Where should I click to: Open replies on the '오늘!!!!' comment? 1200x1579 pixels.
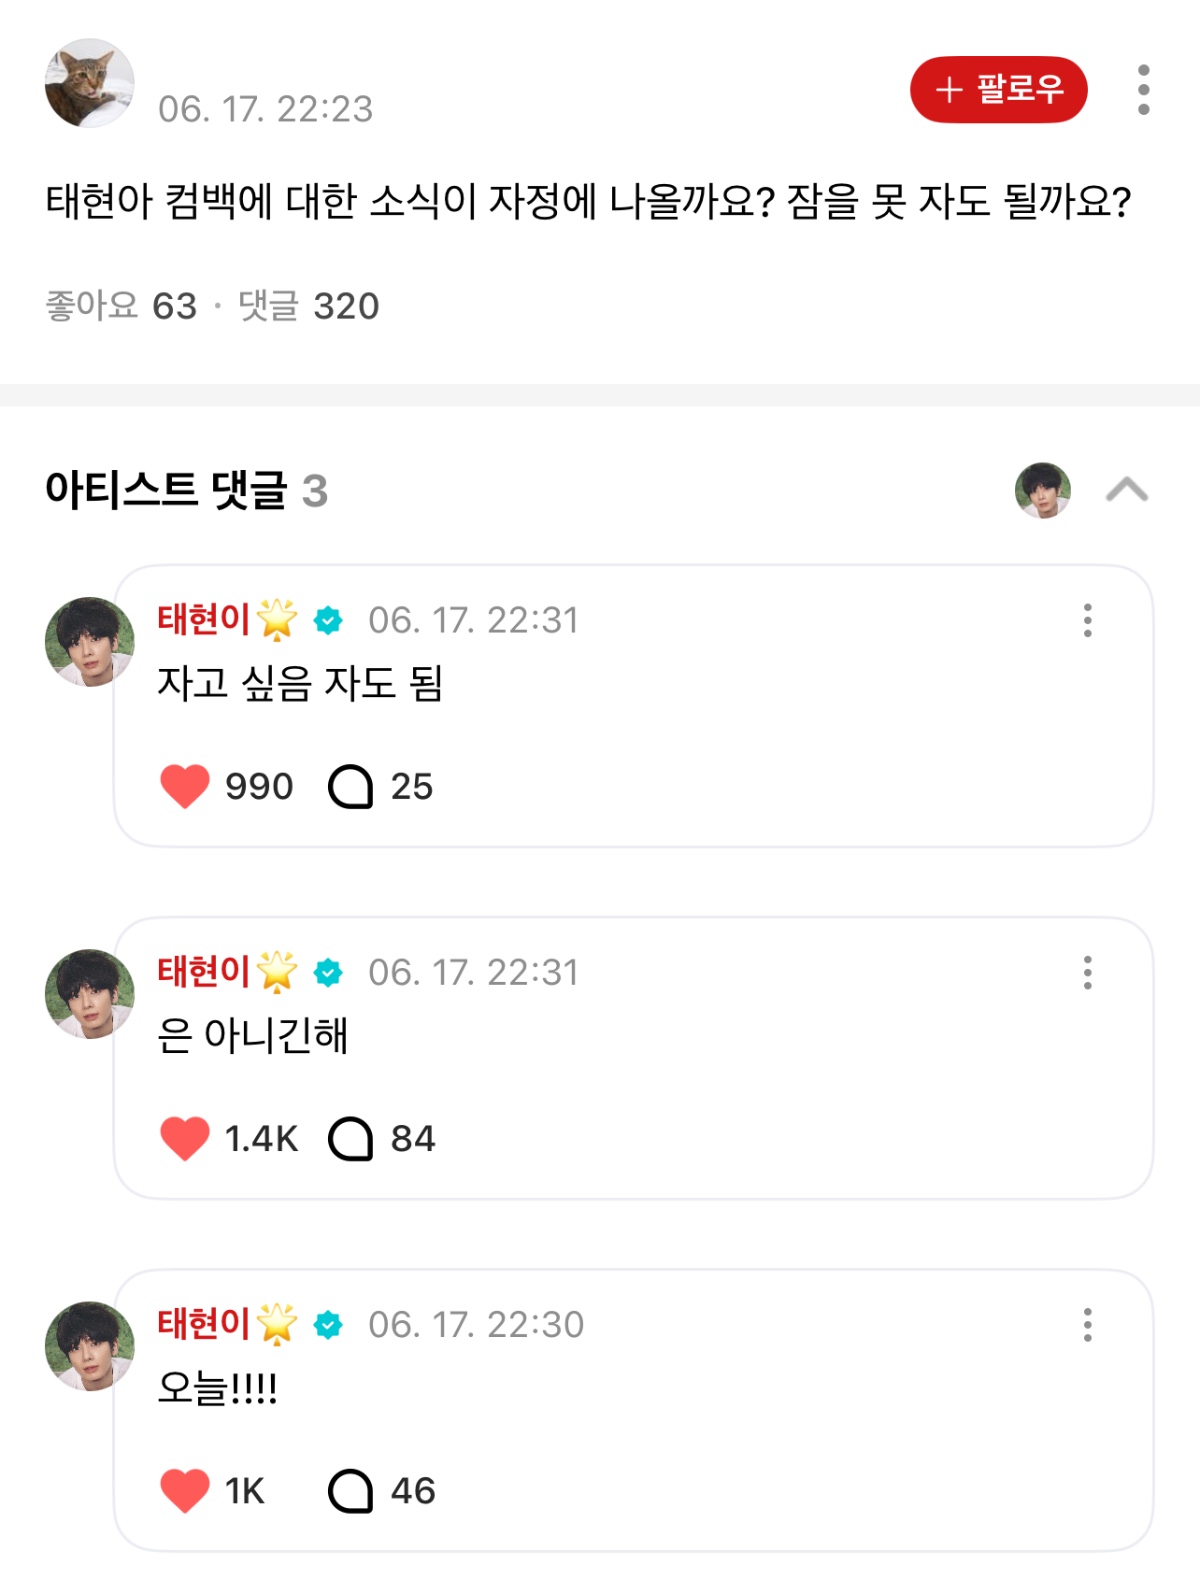(x=351, y=1490)
